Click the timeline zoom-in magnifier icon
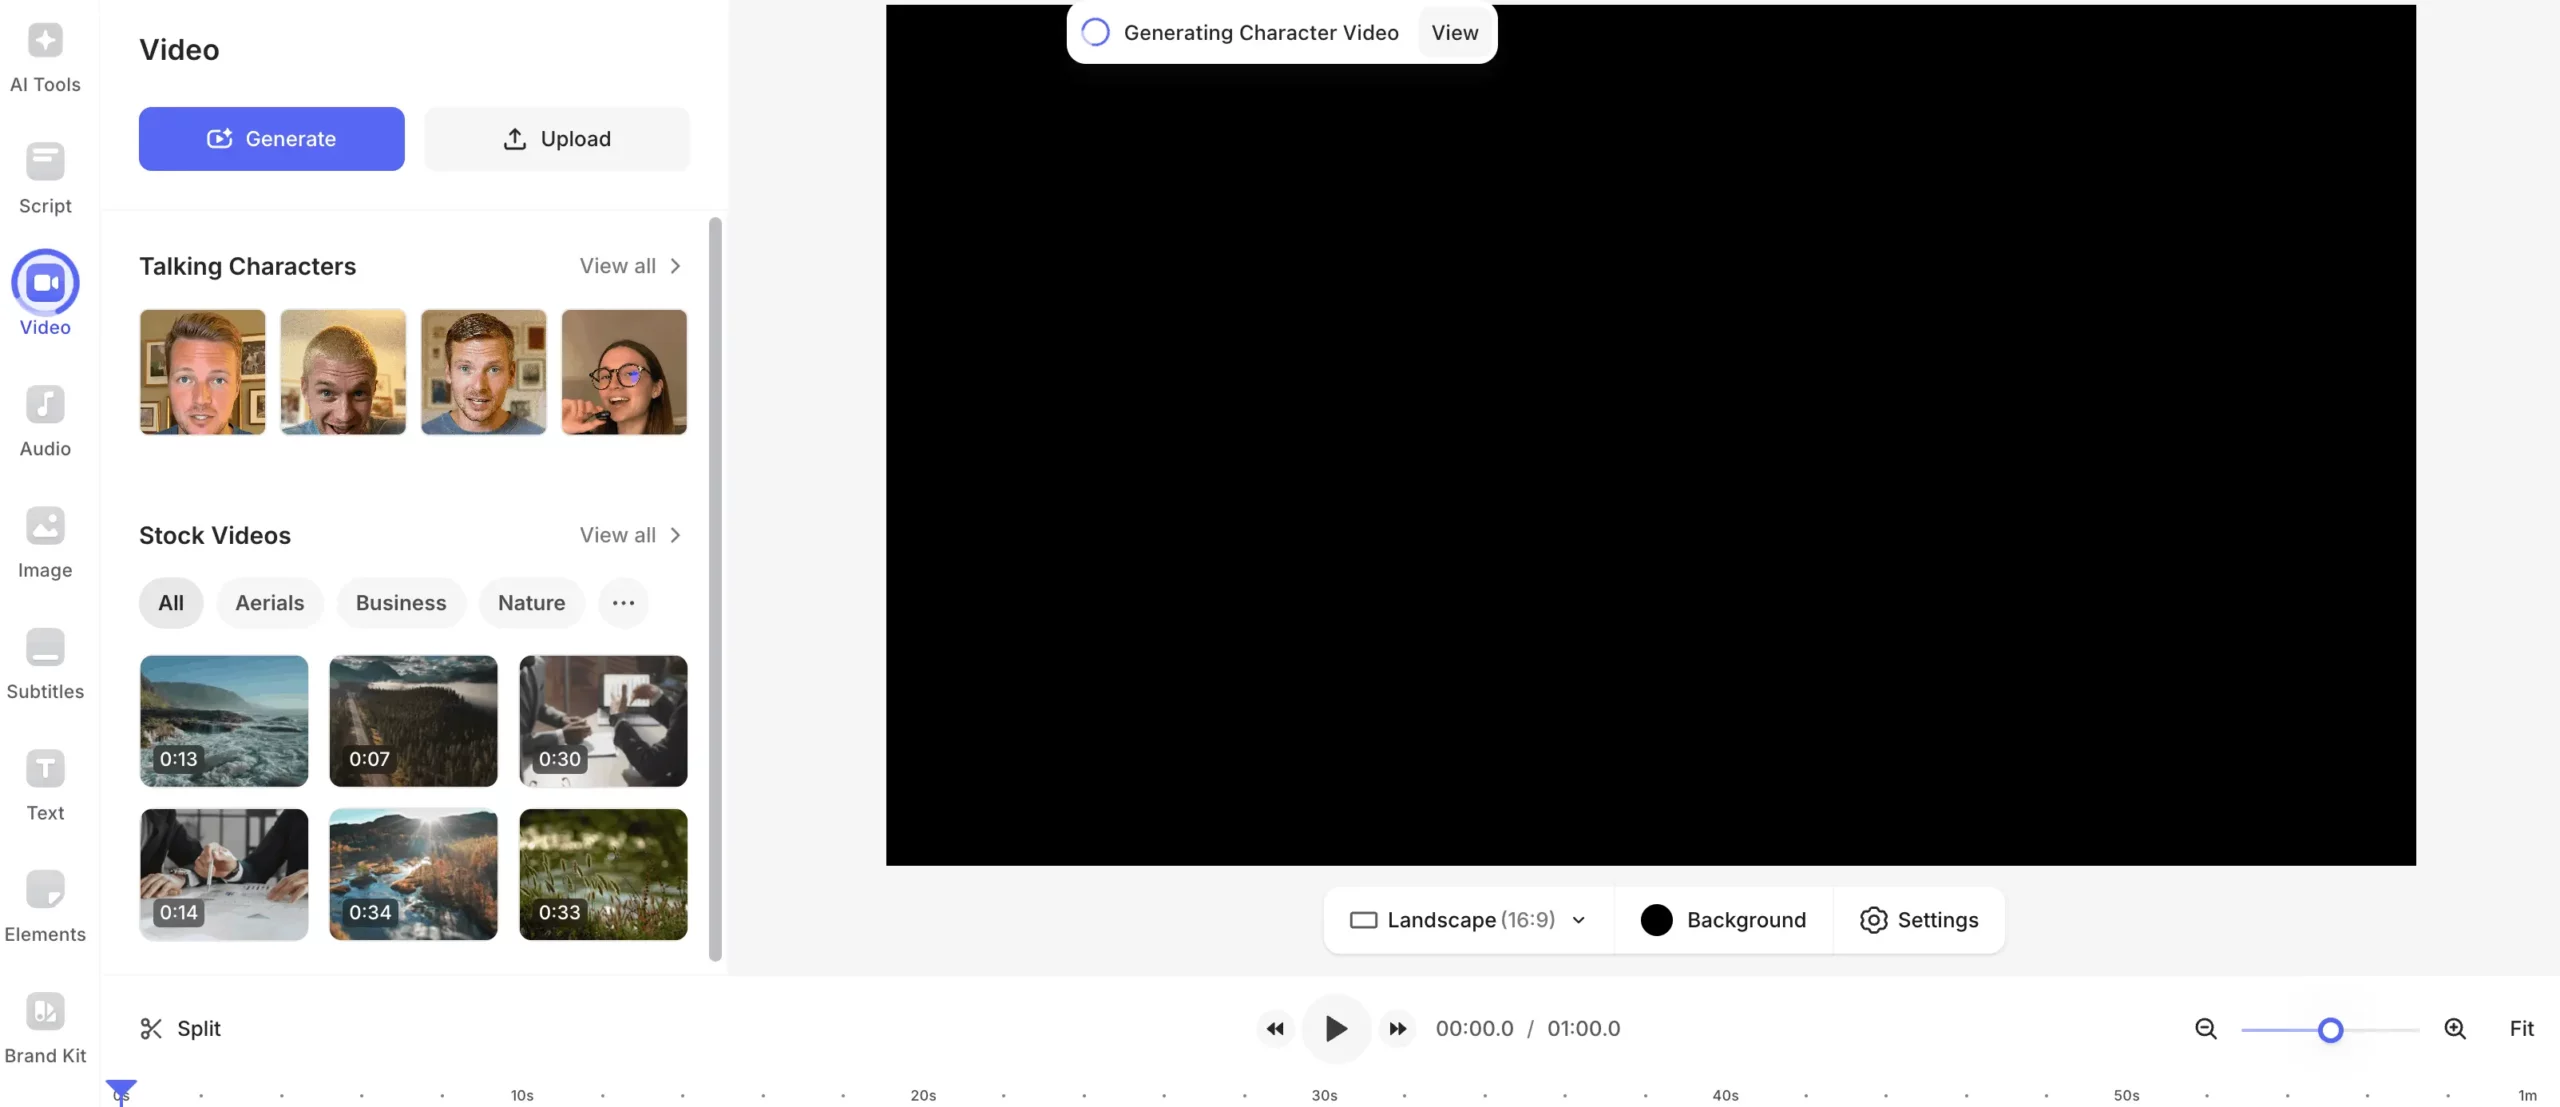The width and height of the screenshot is (2560, 1107). click(2454, 1029)
